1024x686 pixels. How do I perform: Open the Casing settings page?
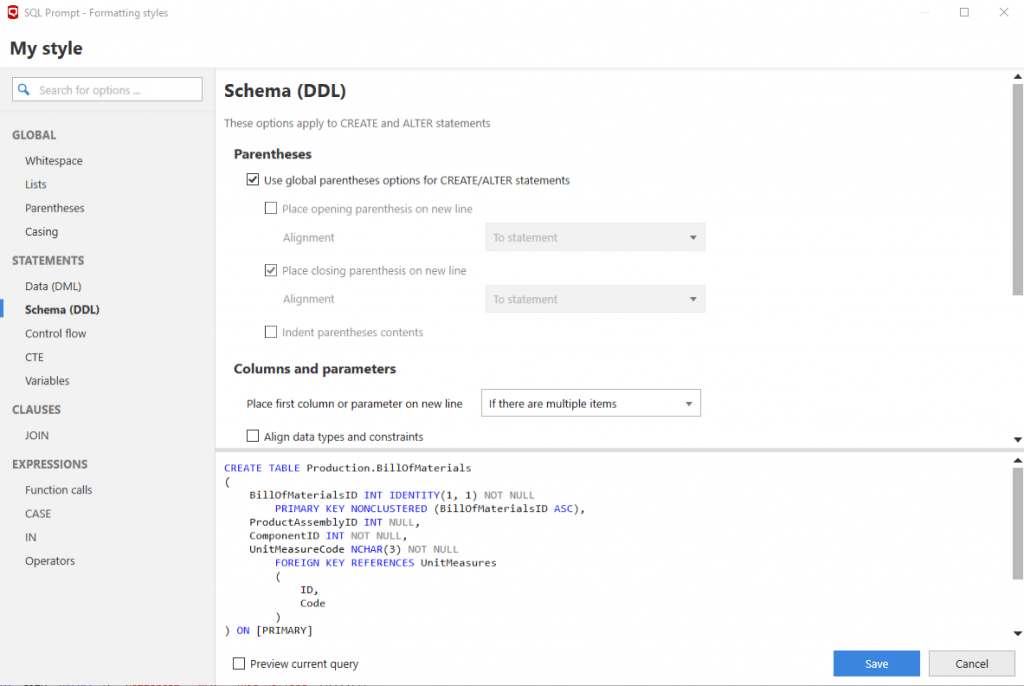[41, 231]
